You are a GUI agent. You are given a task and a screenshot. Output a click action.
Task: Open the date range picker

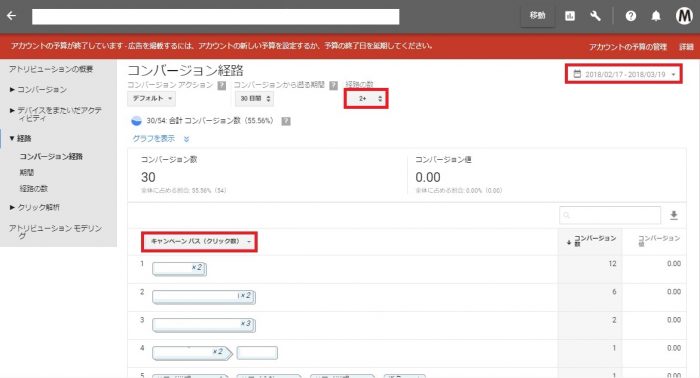point(624,74)
